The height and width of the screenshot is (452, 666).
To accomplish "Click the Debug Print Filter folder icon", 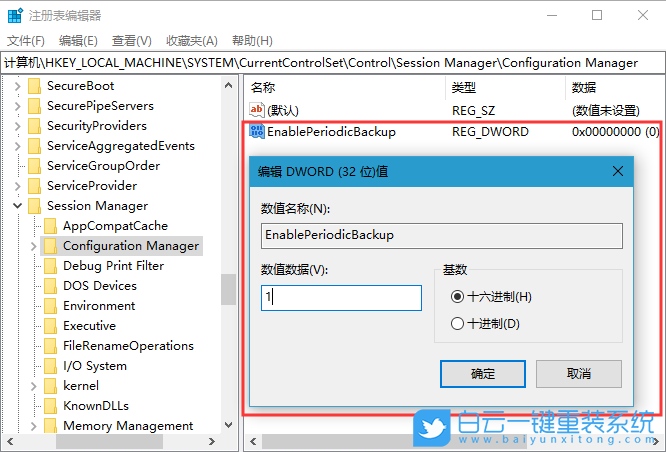I will [51, 266].
